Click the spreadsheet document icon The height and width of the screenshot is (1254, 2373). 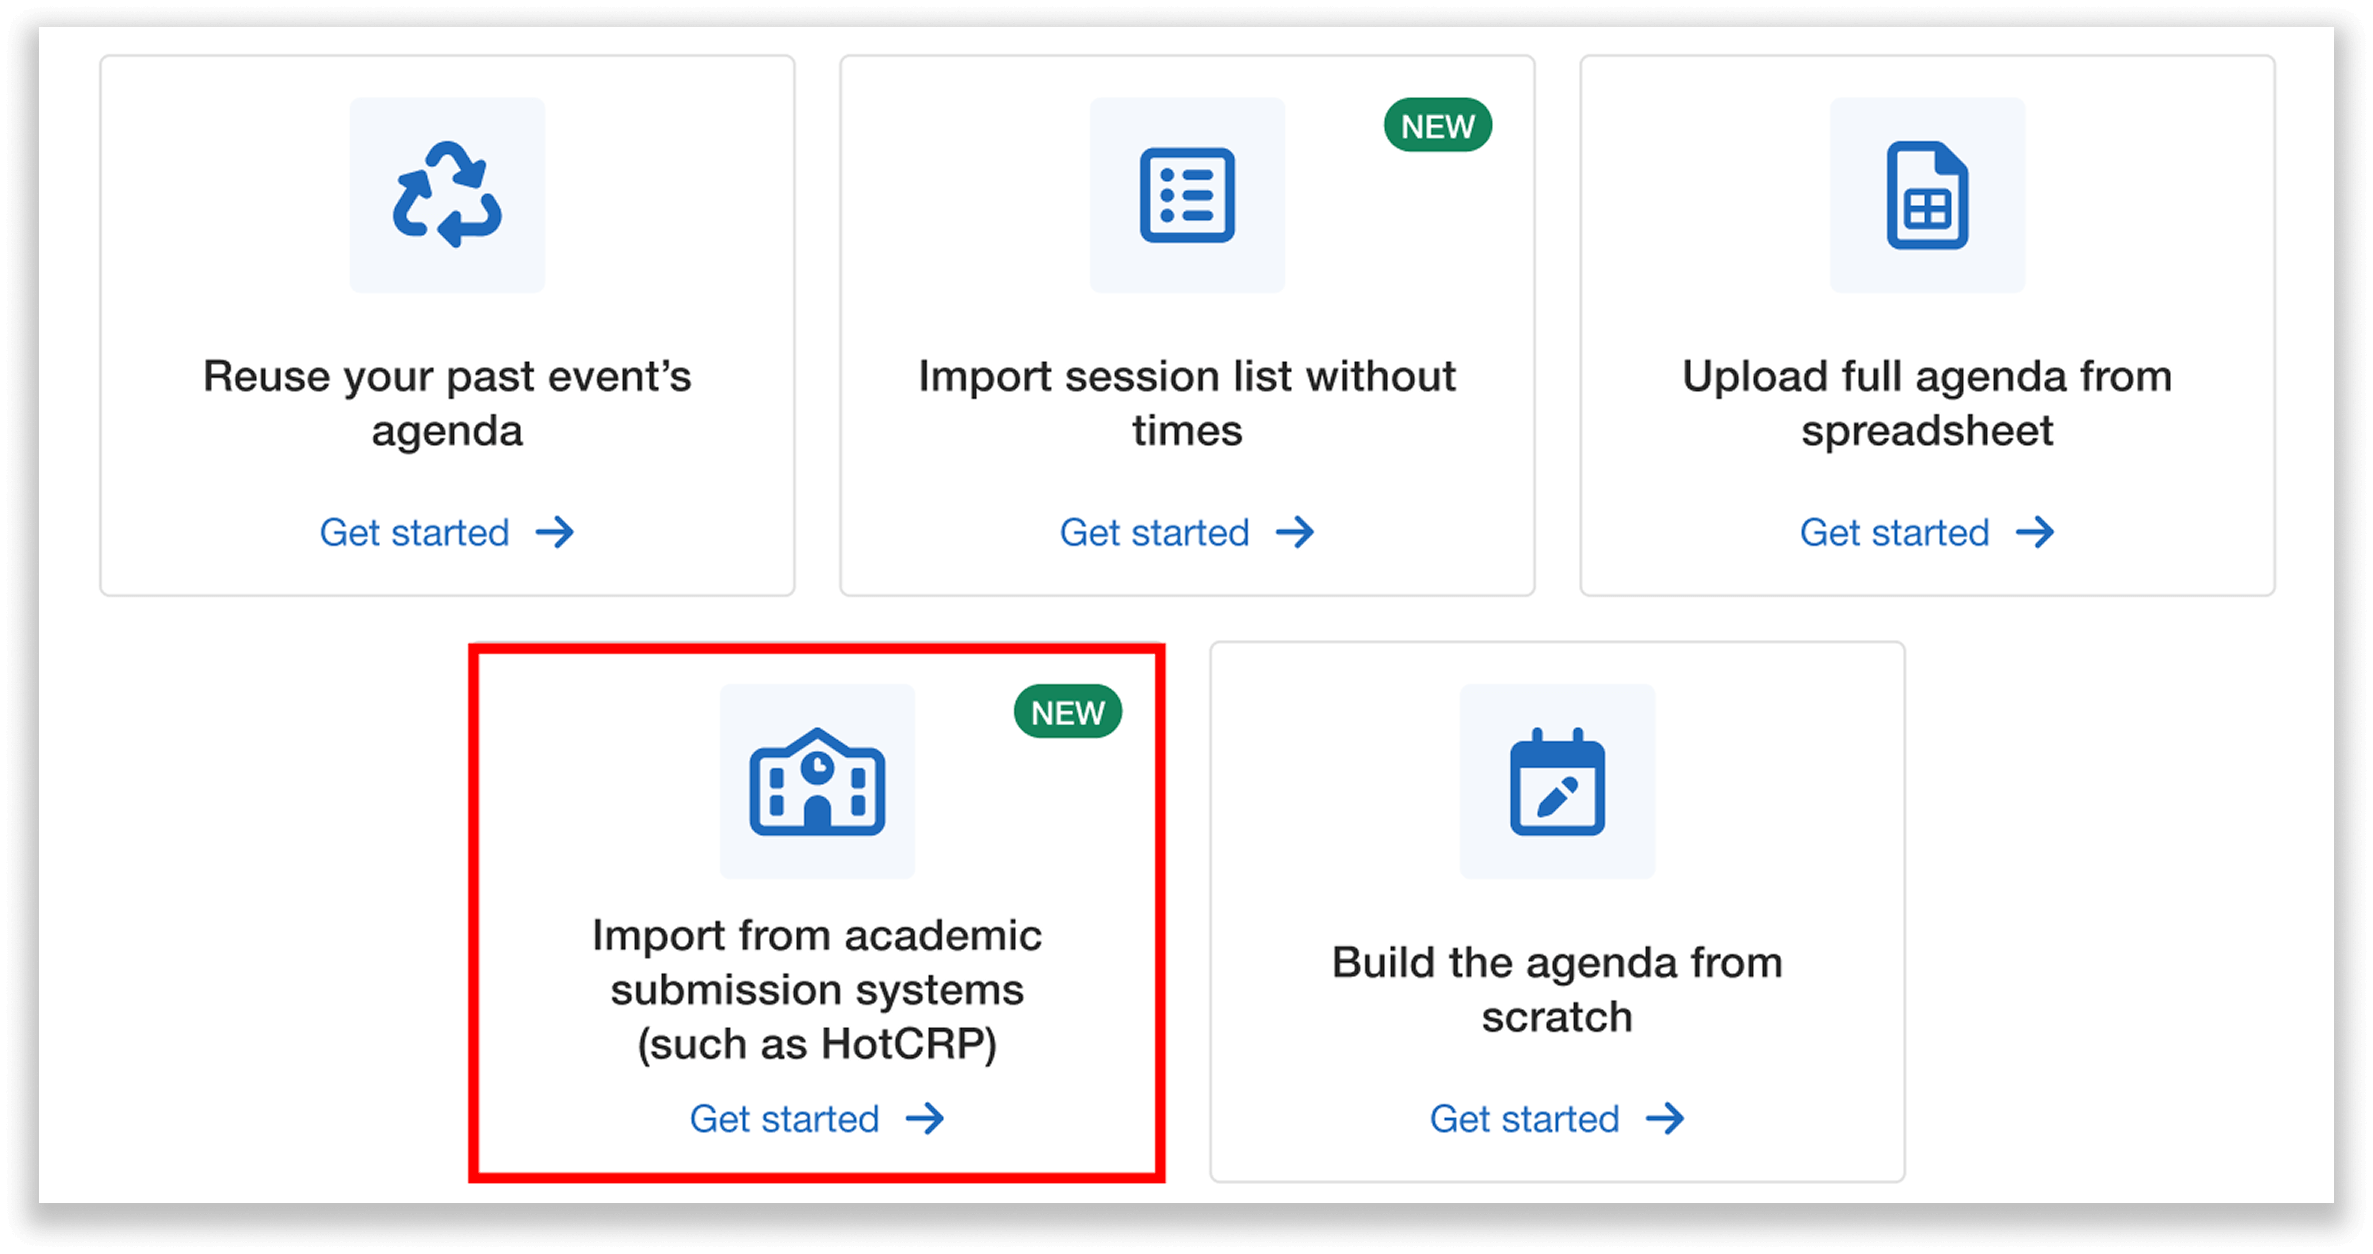point(1926,196)
